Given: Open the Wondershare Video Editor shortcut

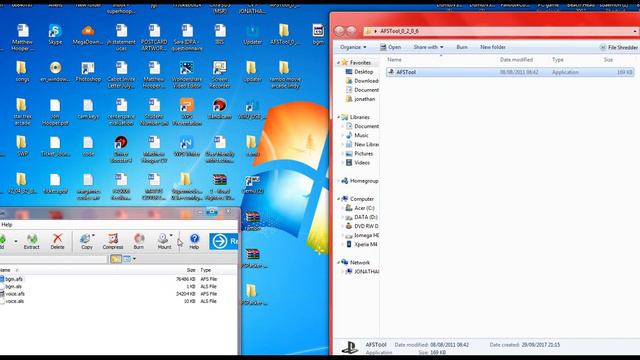Looking at the screenshot, I should (x=187, y=75).
